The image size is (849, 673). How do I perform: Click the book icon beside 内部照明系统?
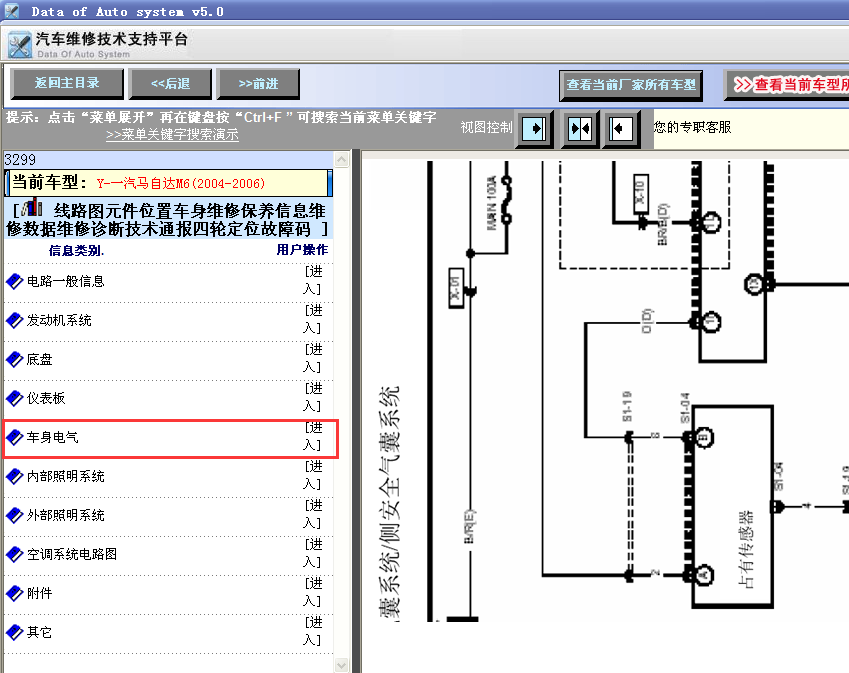(15, 476)
